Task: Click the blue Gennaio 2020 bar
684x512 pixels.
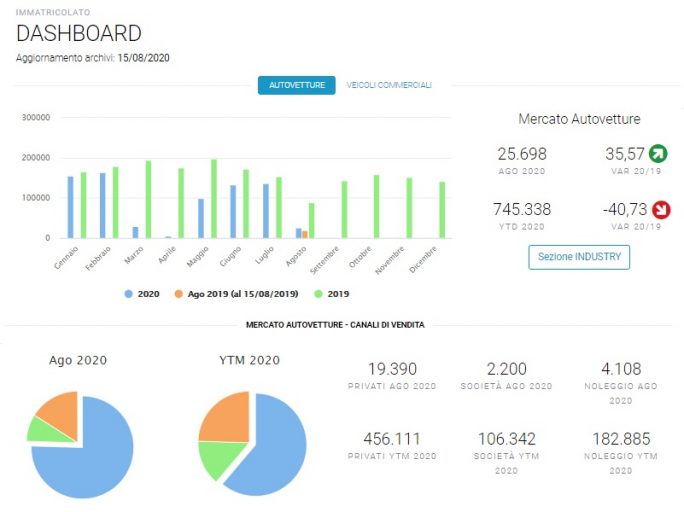Action: 71,207
